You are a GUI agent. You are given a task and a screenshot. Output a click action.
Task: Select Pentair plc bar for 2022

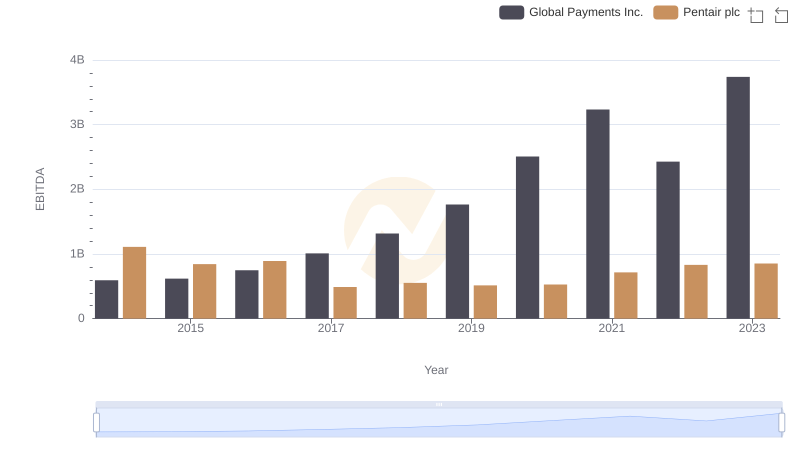coord(696,292)
